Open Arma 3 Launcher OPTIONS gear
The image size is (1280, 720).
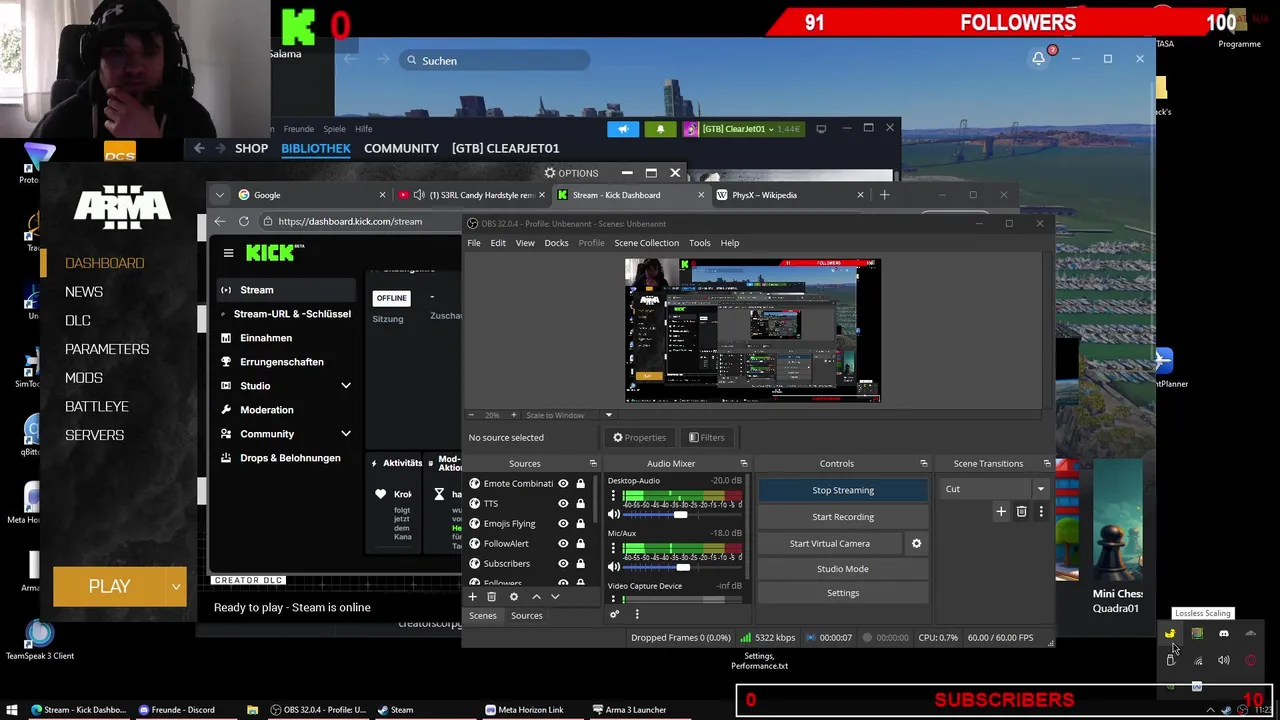point(571,173)
